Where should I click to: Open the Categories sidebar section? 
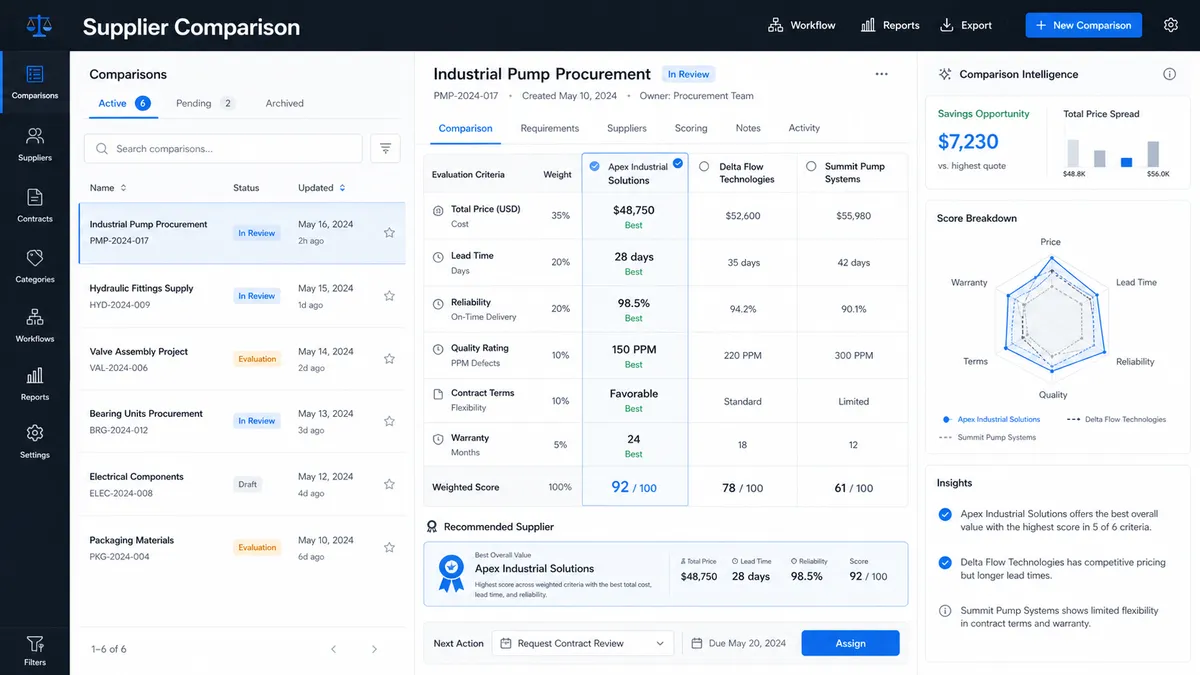click(x=35, y=266)
